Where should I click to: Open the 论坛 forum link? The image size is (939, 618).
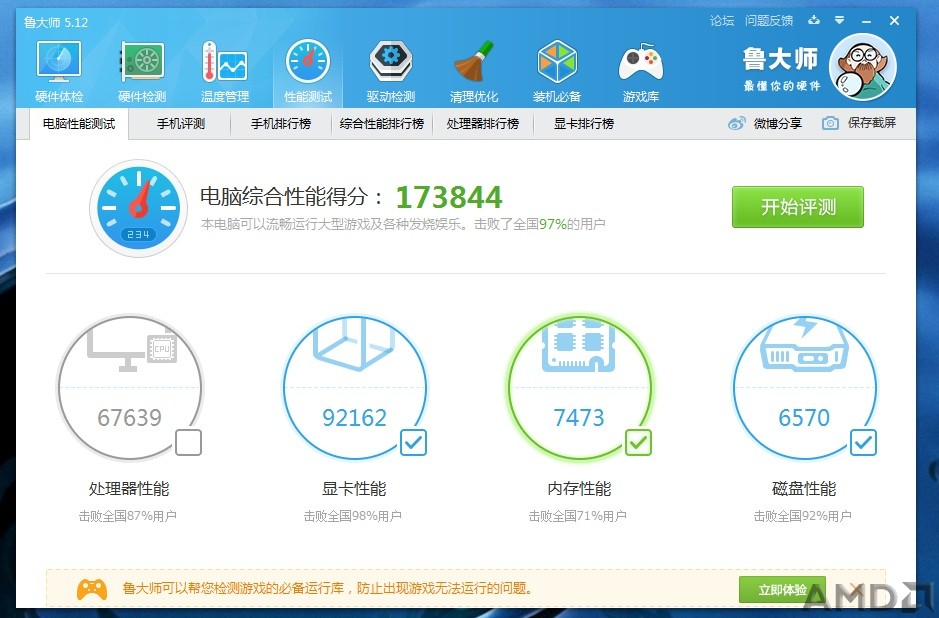(x=722, y=21)
